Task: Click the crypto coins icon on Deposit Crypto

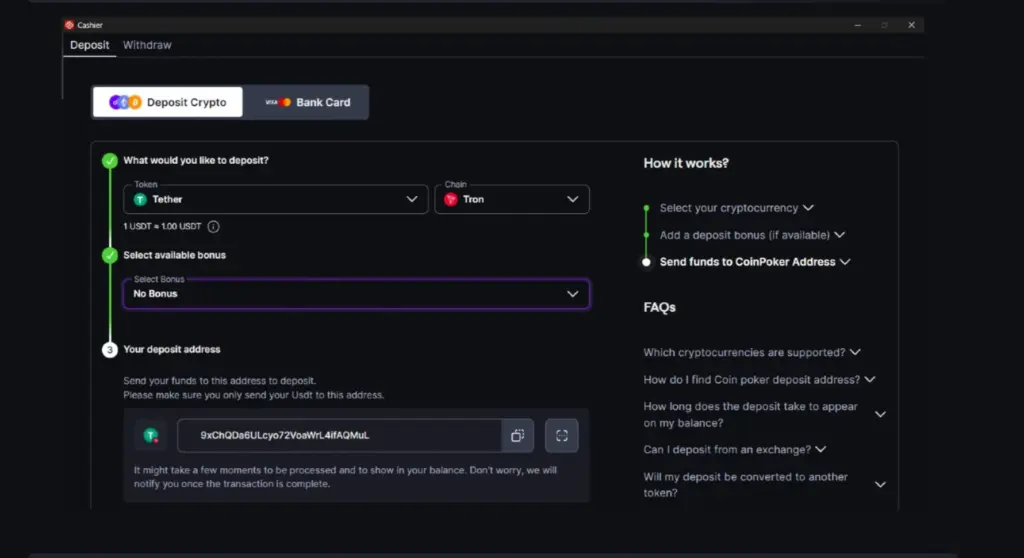Action: click(x=125, y=102)
